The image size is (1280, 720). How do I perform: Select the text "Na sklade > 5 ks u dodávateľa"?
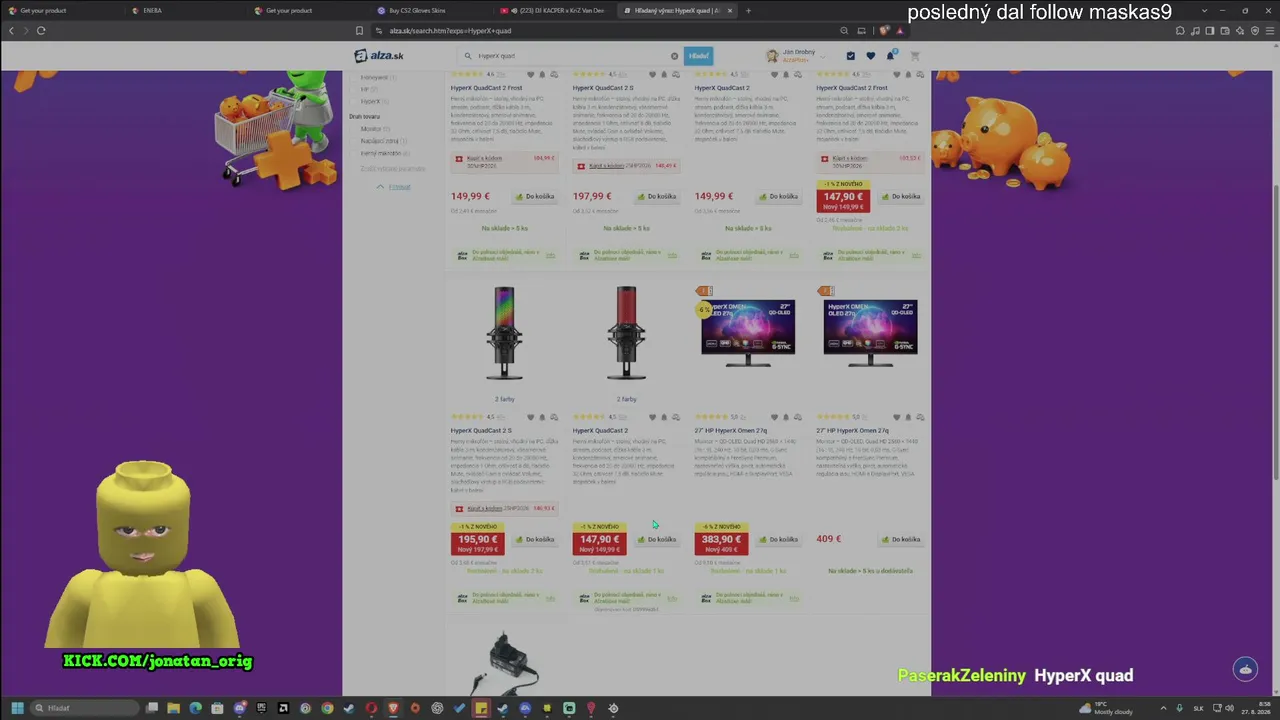[870, 571]
